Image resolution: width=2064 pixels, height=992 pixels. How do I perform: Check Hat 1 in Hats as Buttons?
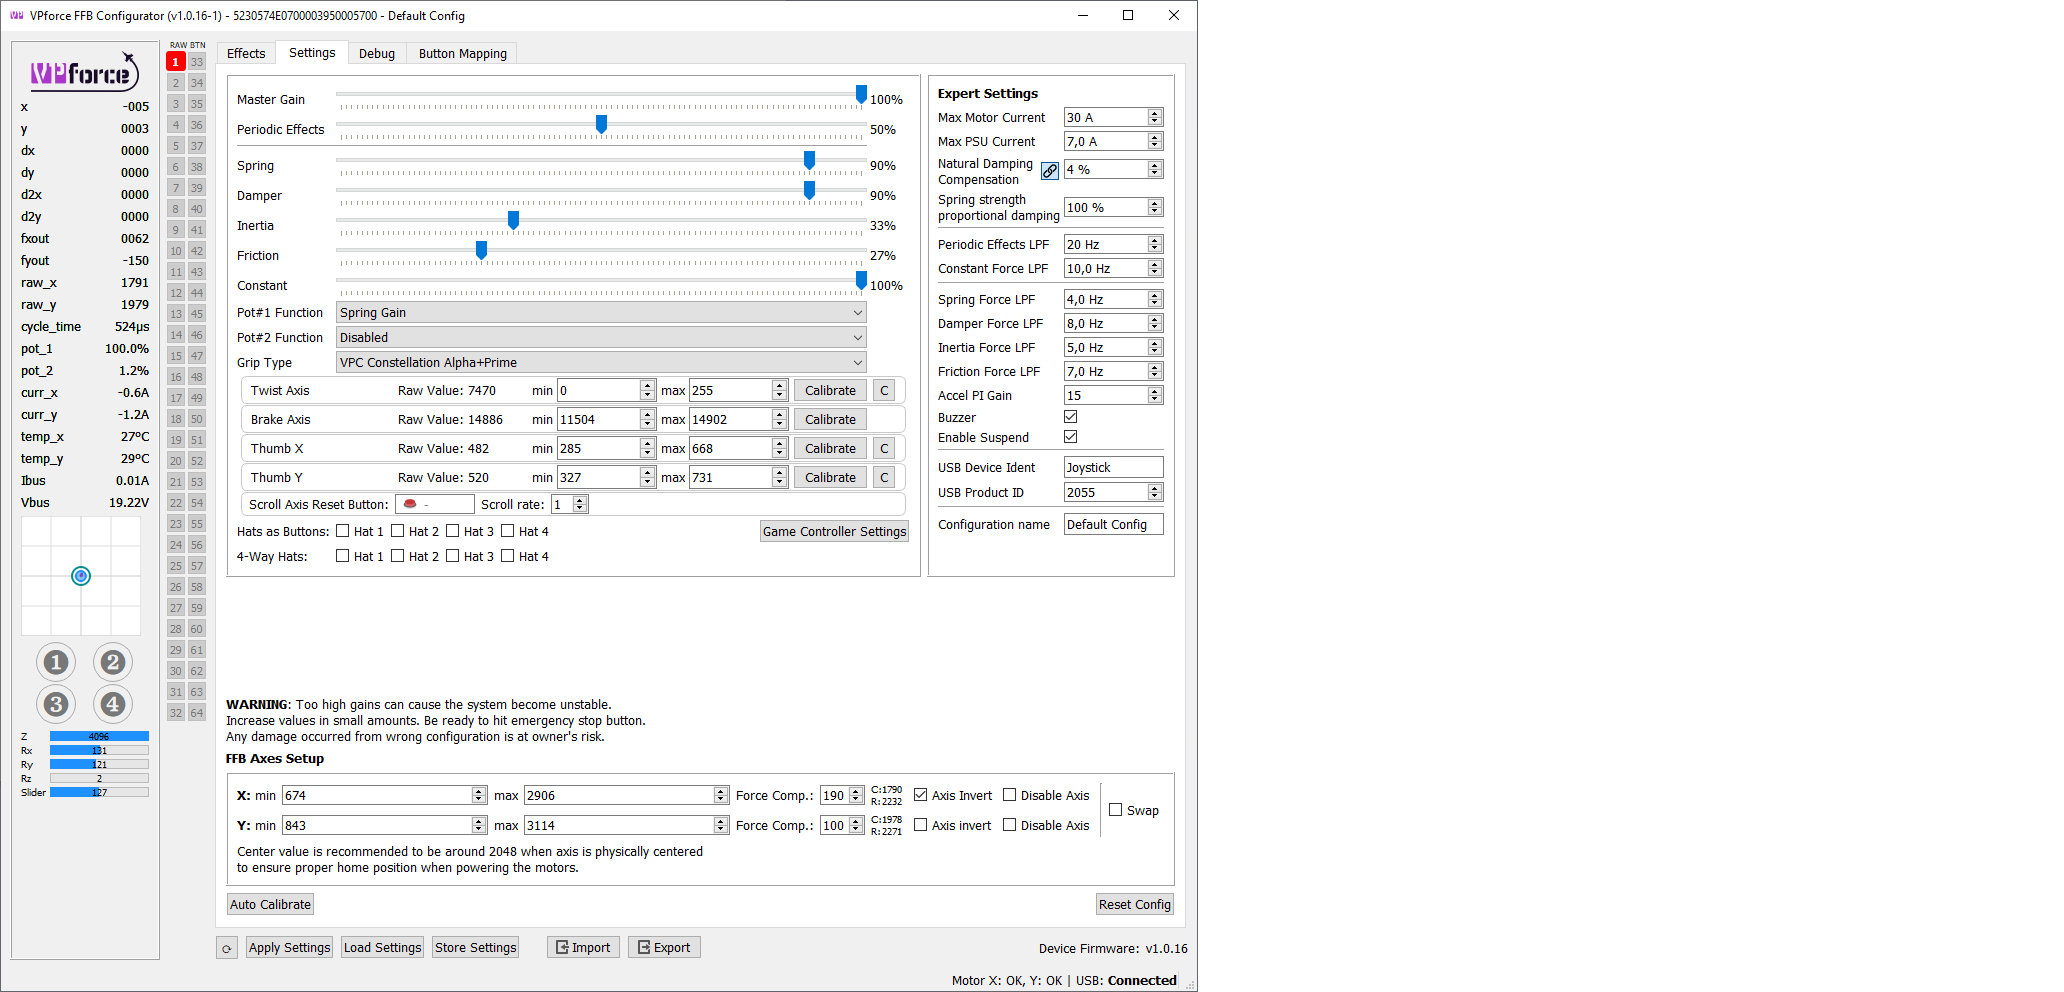coord(343,531)
